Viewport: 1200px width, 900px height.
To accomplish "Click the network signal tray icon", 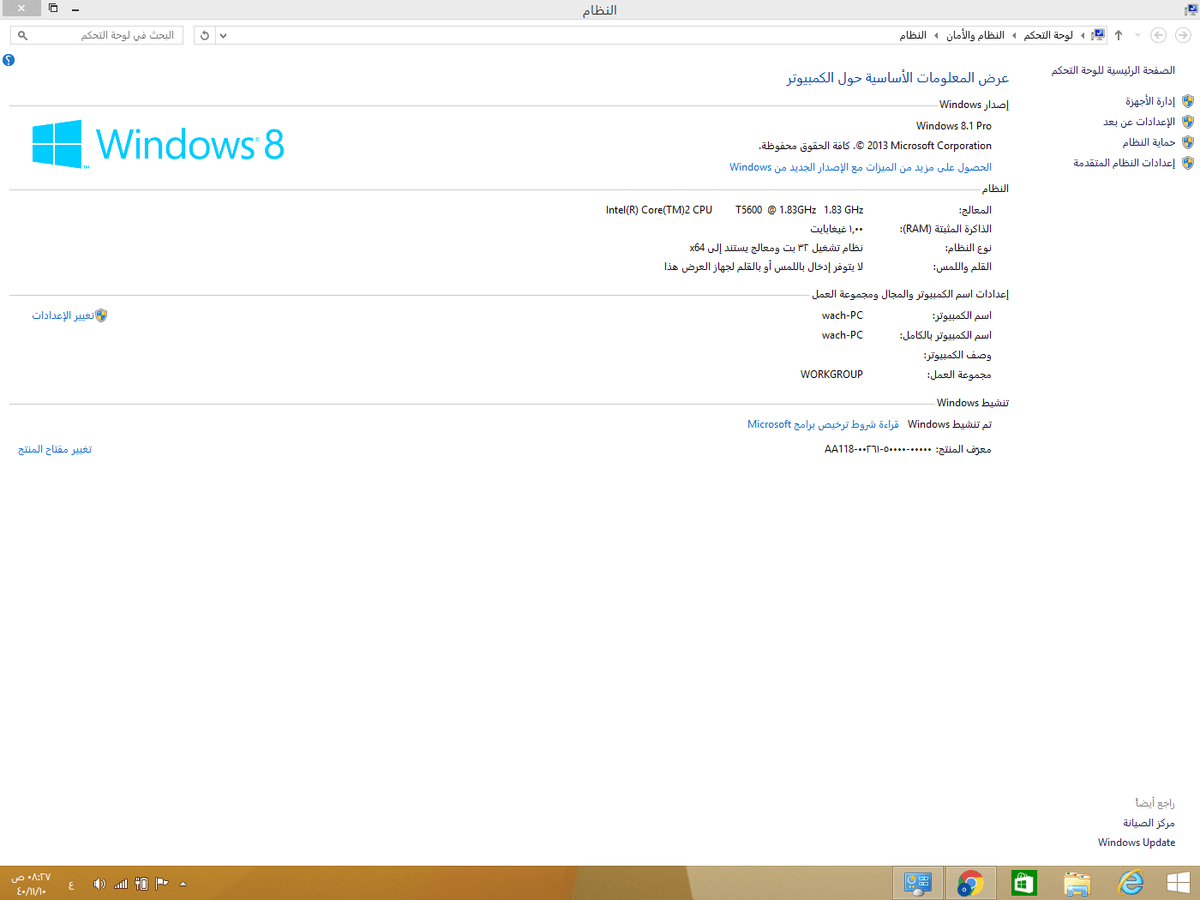I will click(121, 884).
